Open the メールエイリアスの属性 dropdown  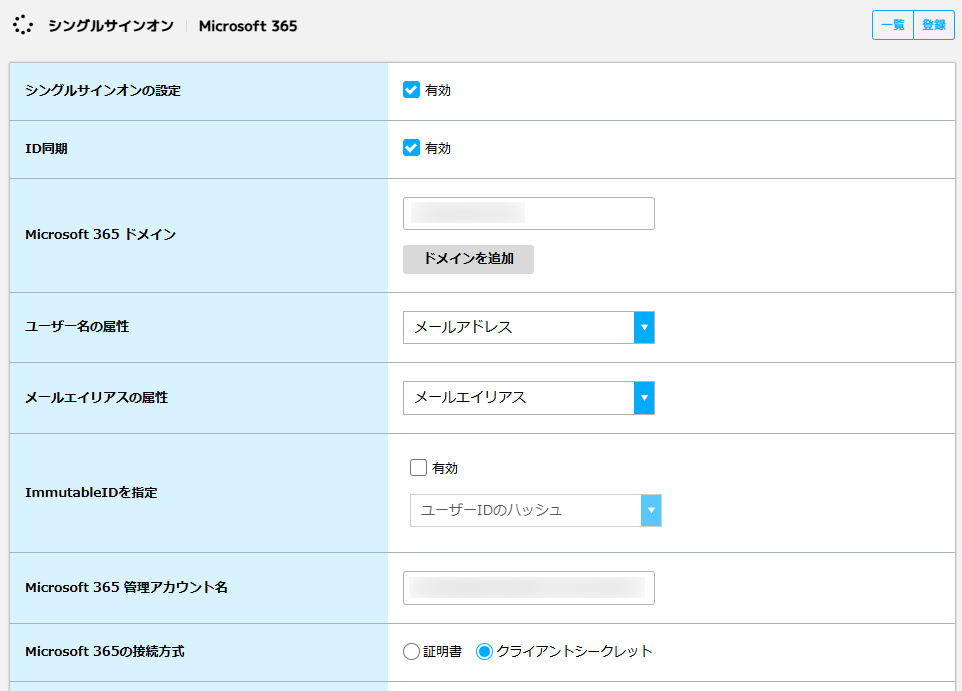(x=529, y=398)
